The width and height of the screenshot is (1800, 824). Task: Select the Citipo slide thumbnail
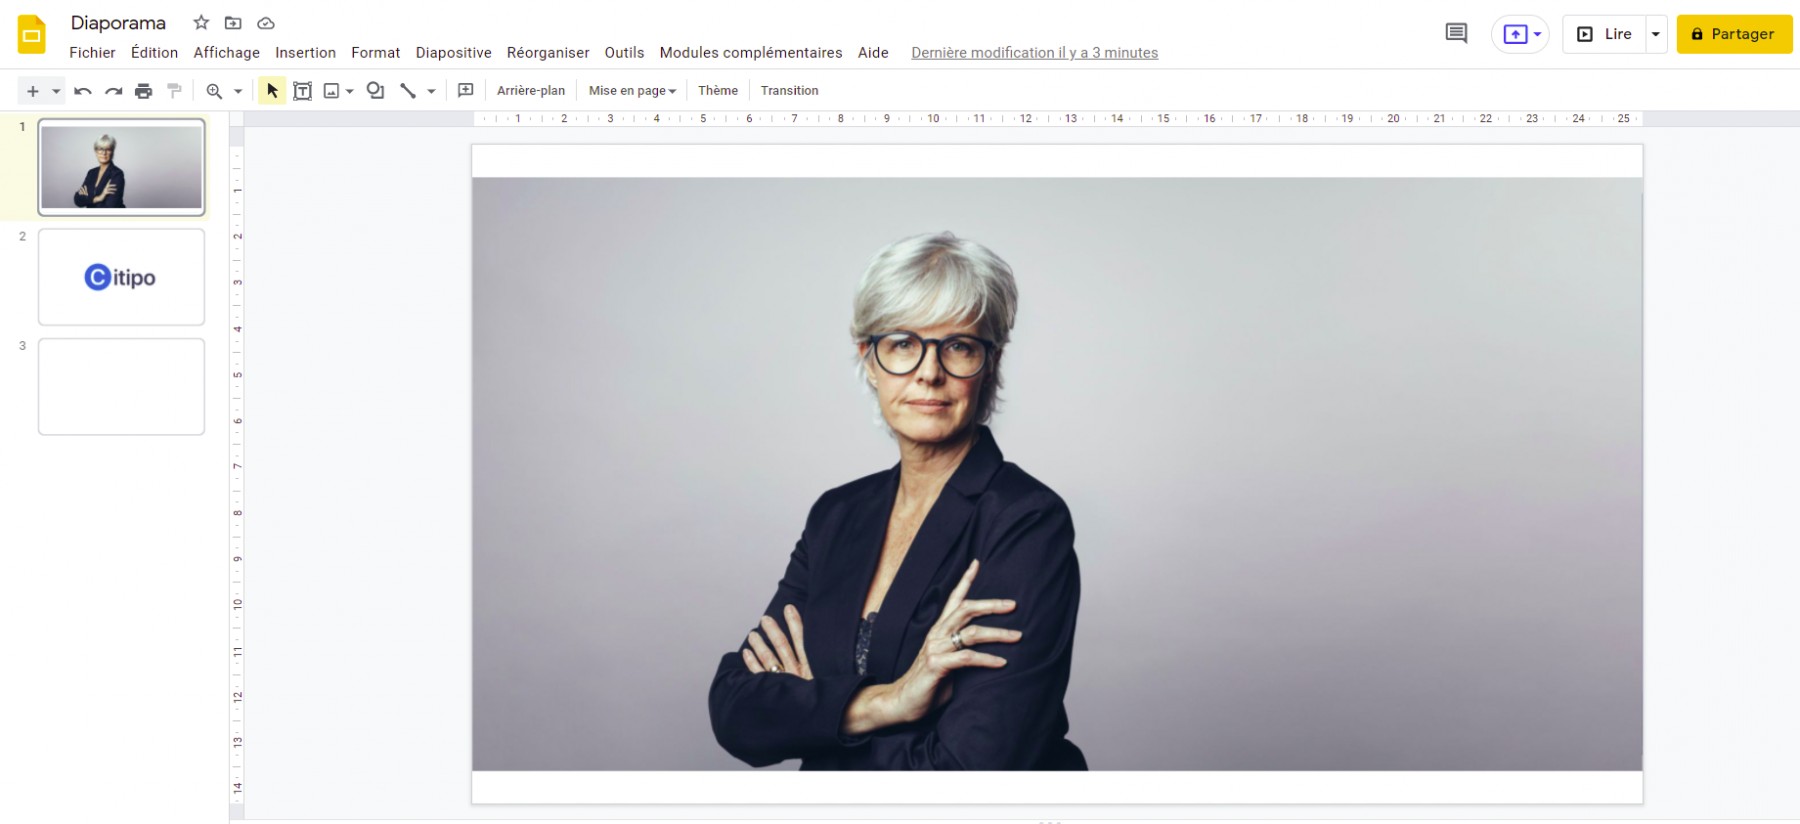(121, 277)
